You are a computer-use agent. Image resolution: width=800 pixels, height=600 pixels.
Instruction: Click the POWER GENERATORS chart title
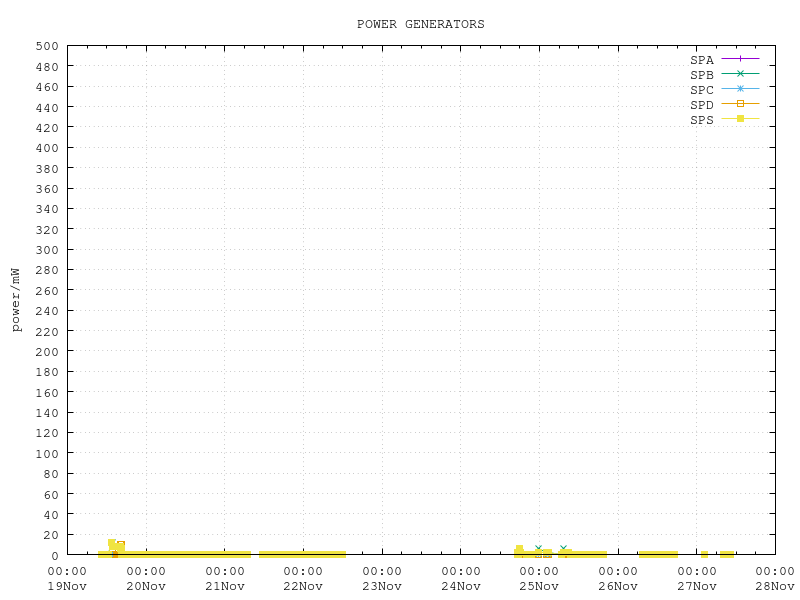(420, 24)
